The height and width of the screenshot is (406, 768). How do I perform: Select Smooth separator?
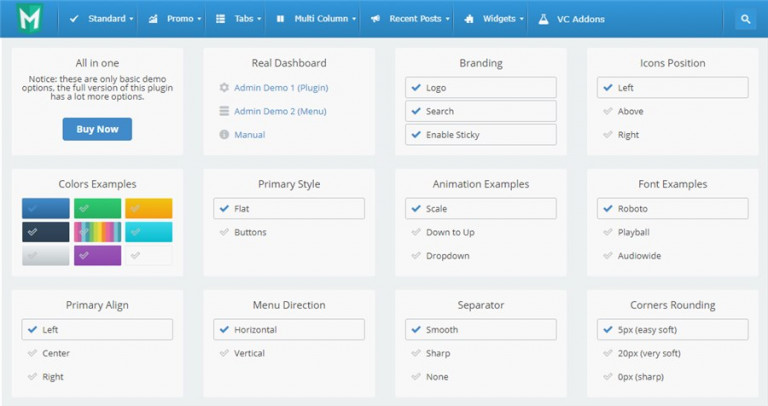coord(480,329)
